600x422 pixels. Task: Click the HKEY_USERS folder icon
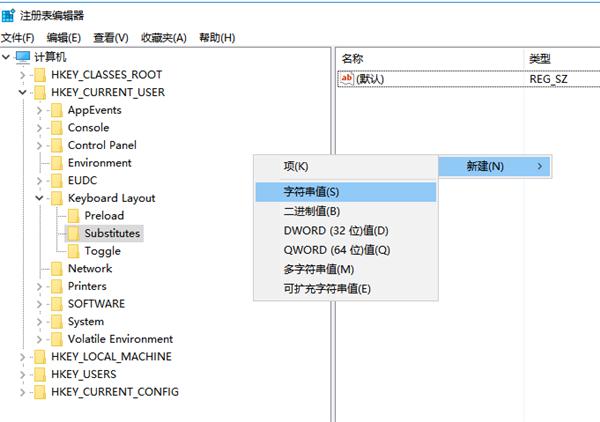tap(40, 374)
